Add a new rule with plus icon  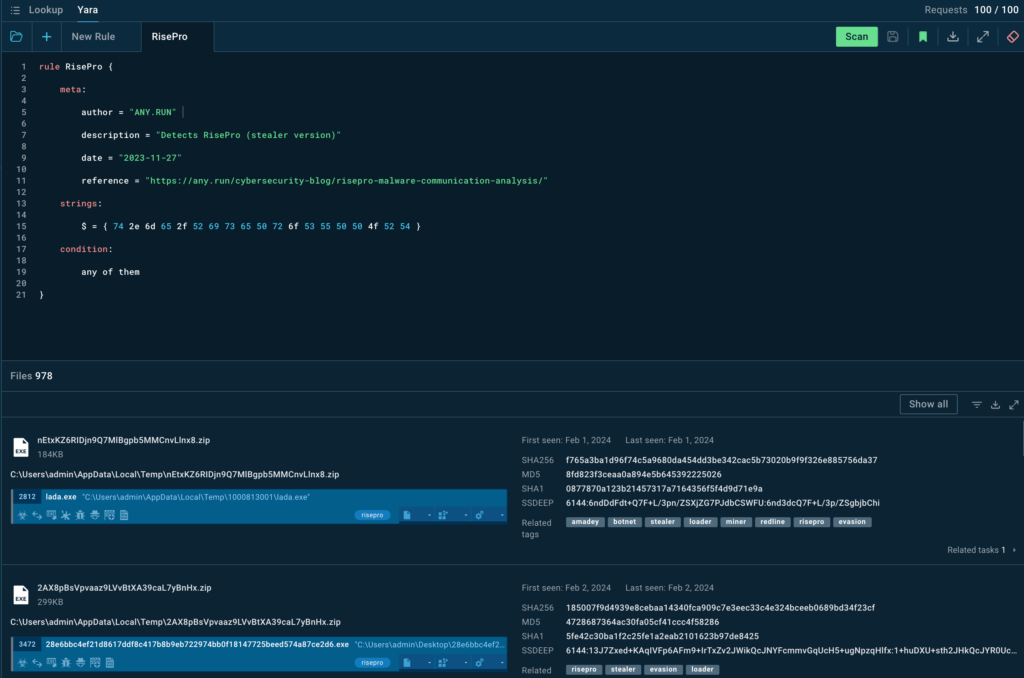click(46, 37)
